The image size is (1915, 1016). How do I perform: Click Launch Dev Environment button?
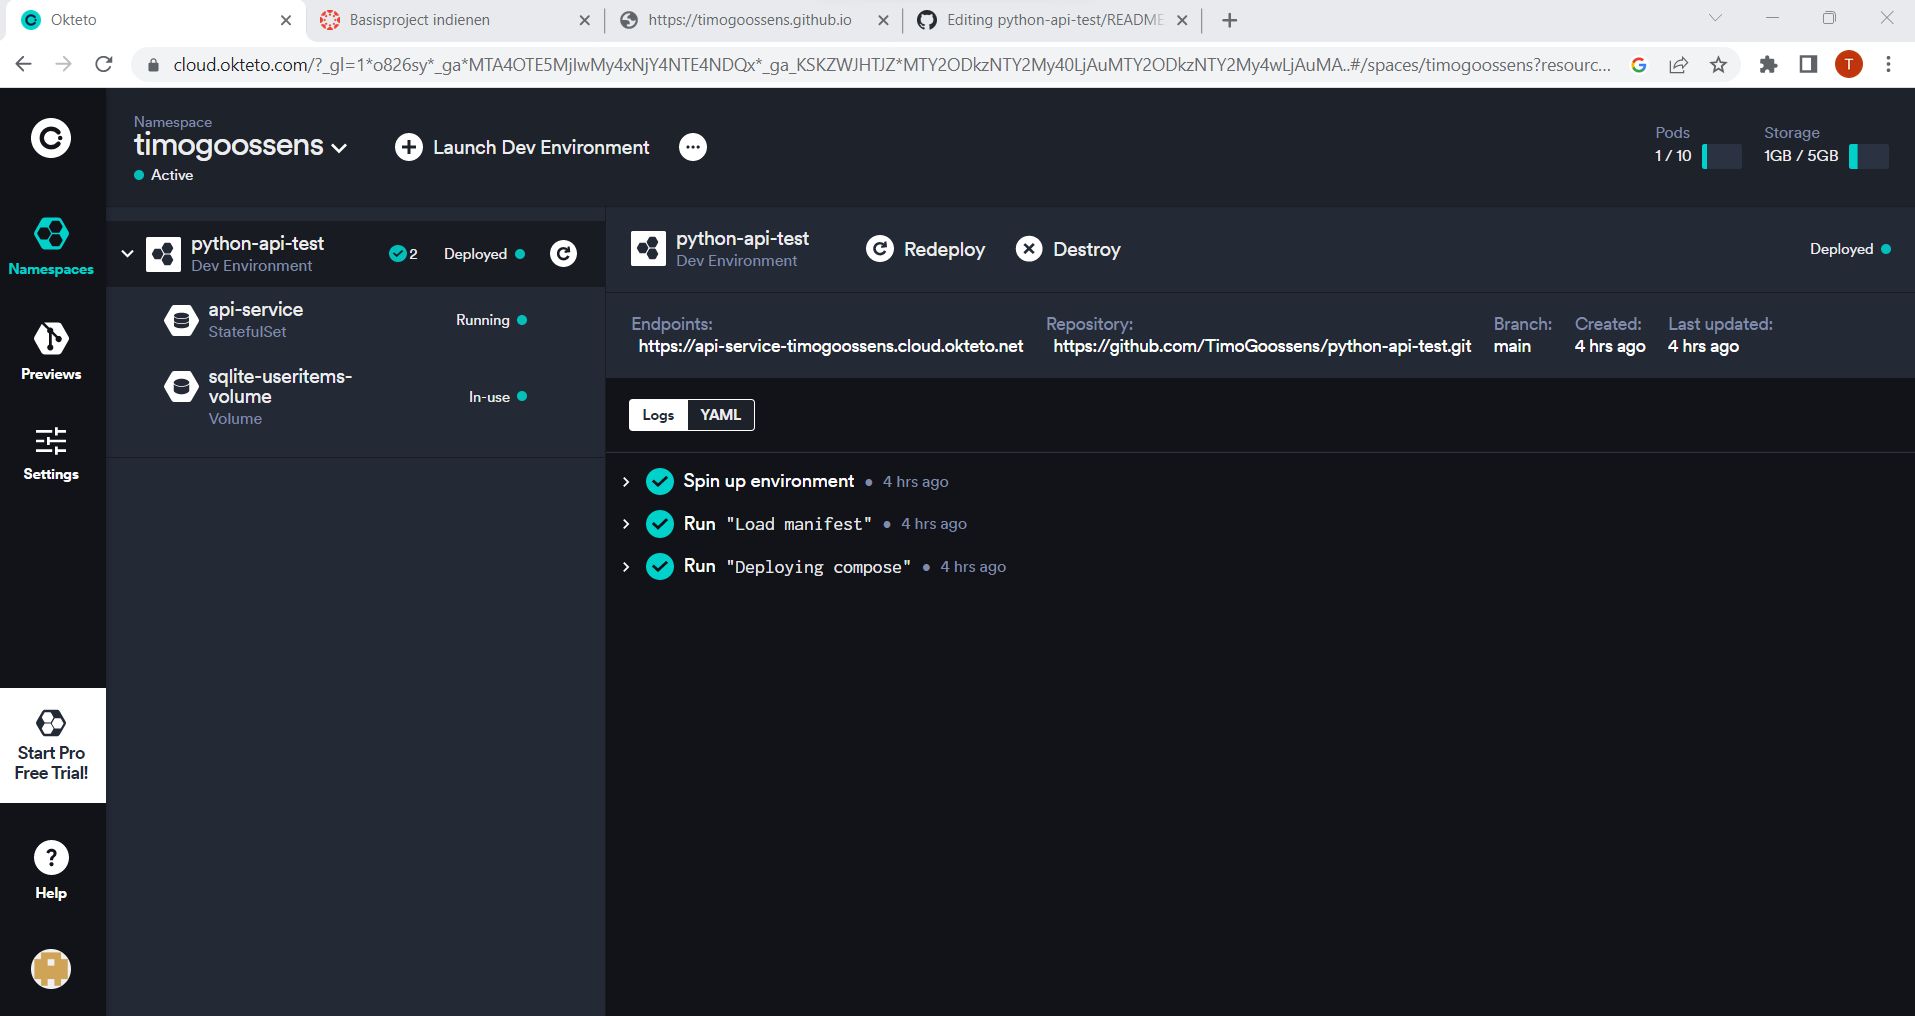coord(522,147)
